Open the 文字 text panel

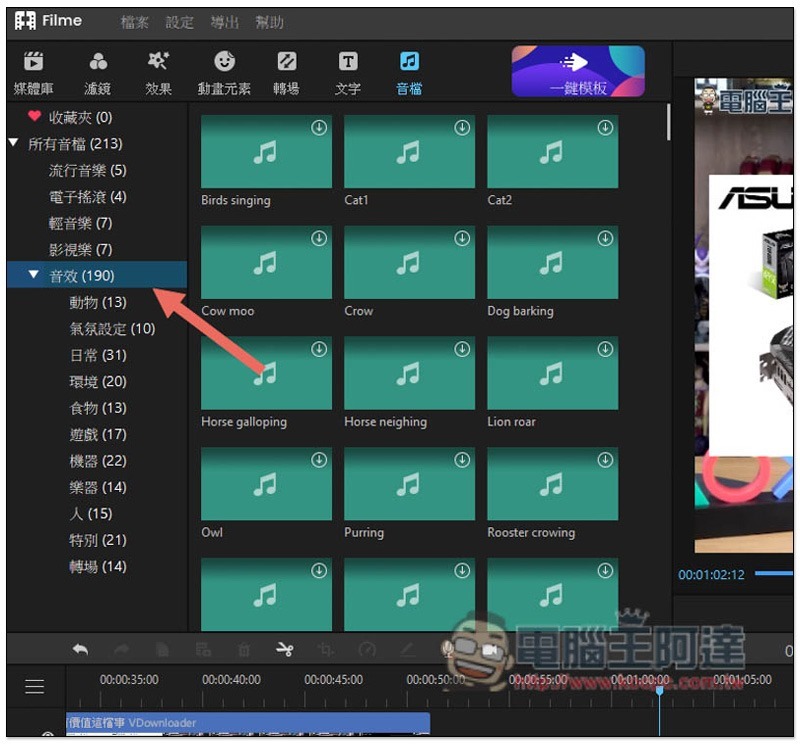tap(348, 72)
